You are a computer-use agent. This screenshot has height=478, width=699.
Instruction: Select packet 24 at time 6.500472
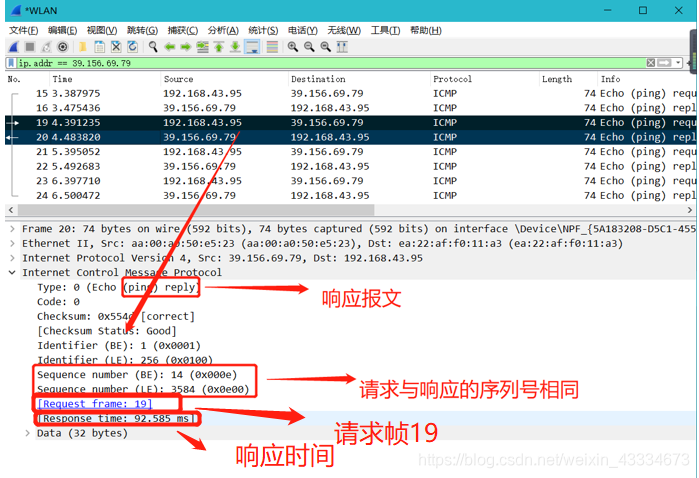pos(350,195)
